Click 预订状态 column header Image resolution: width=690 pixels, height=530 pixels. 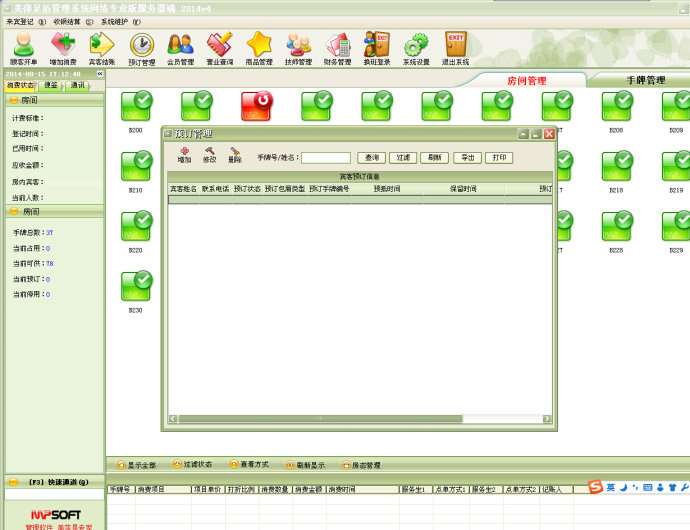(247, 189)
